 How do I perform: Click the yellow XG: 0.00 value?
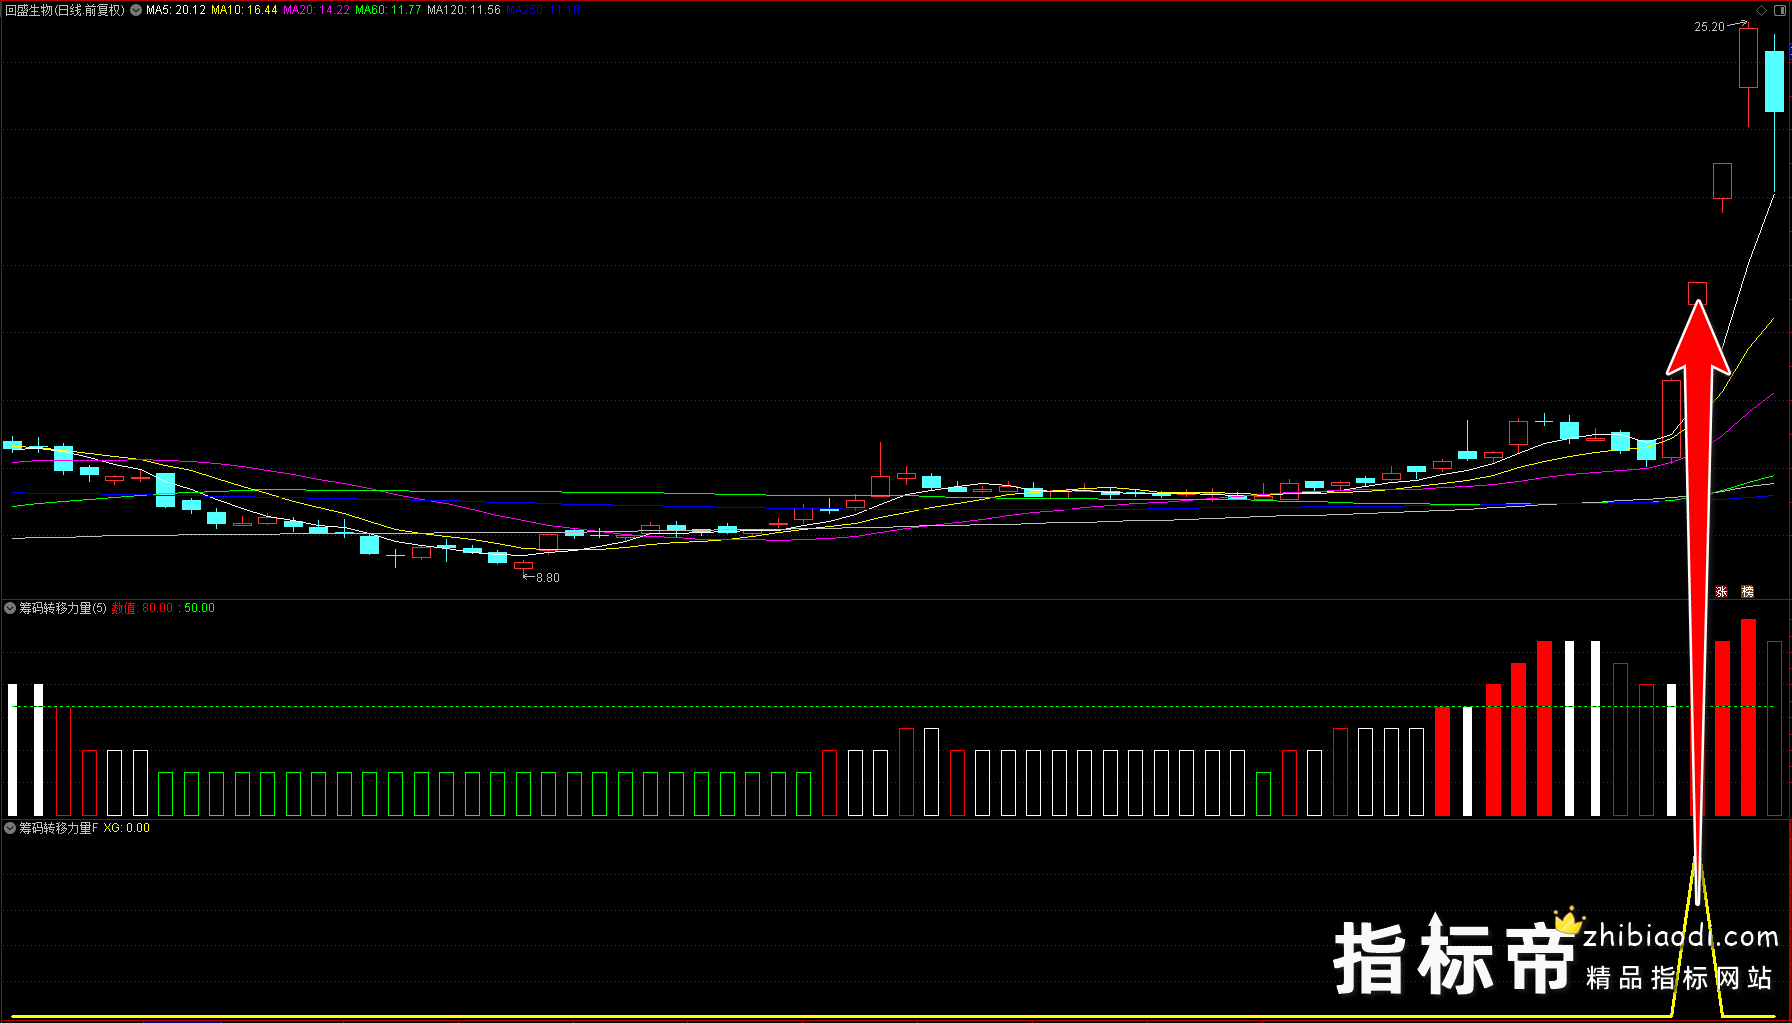[x=127, y=828]
